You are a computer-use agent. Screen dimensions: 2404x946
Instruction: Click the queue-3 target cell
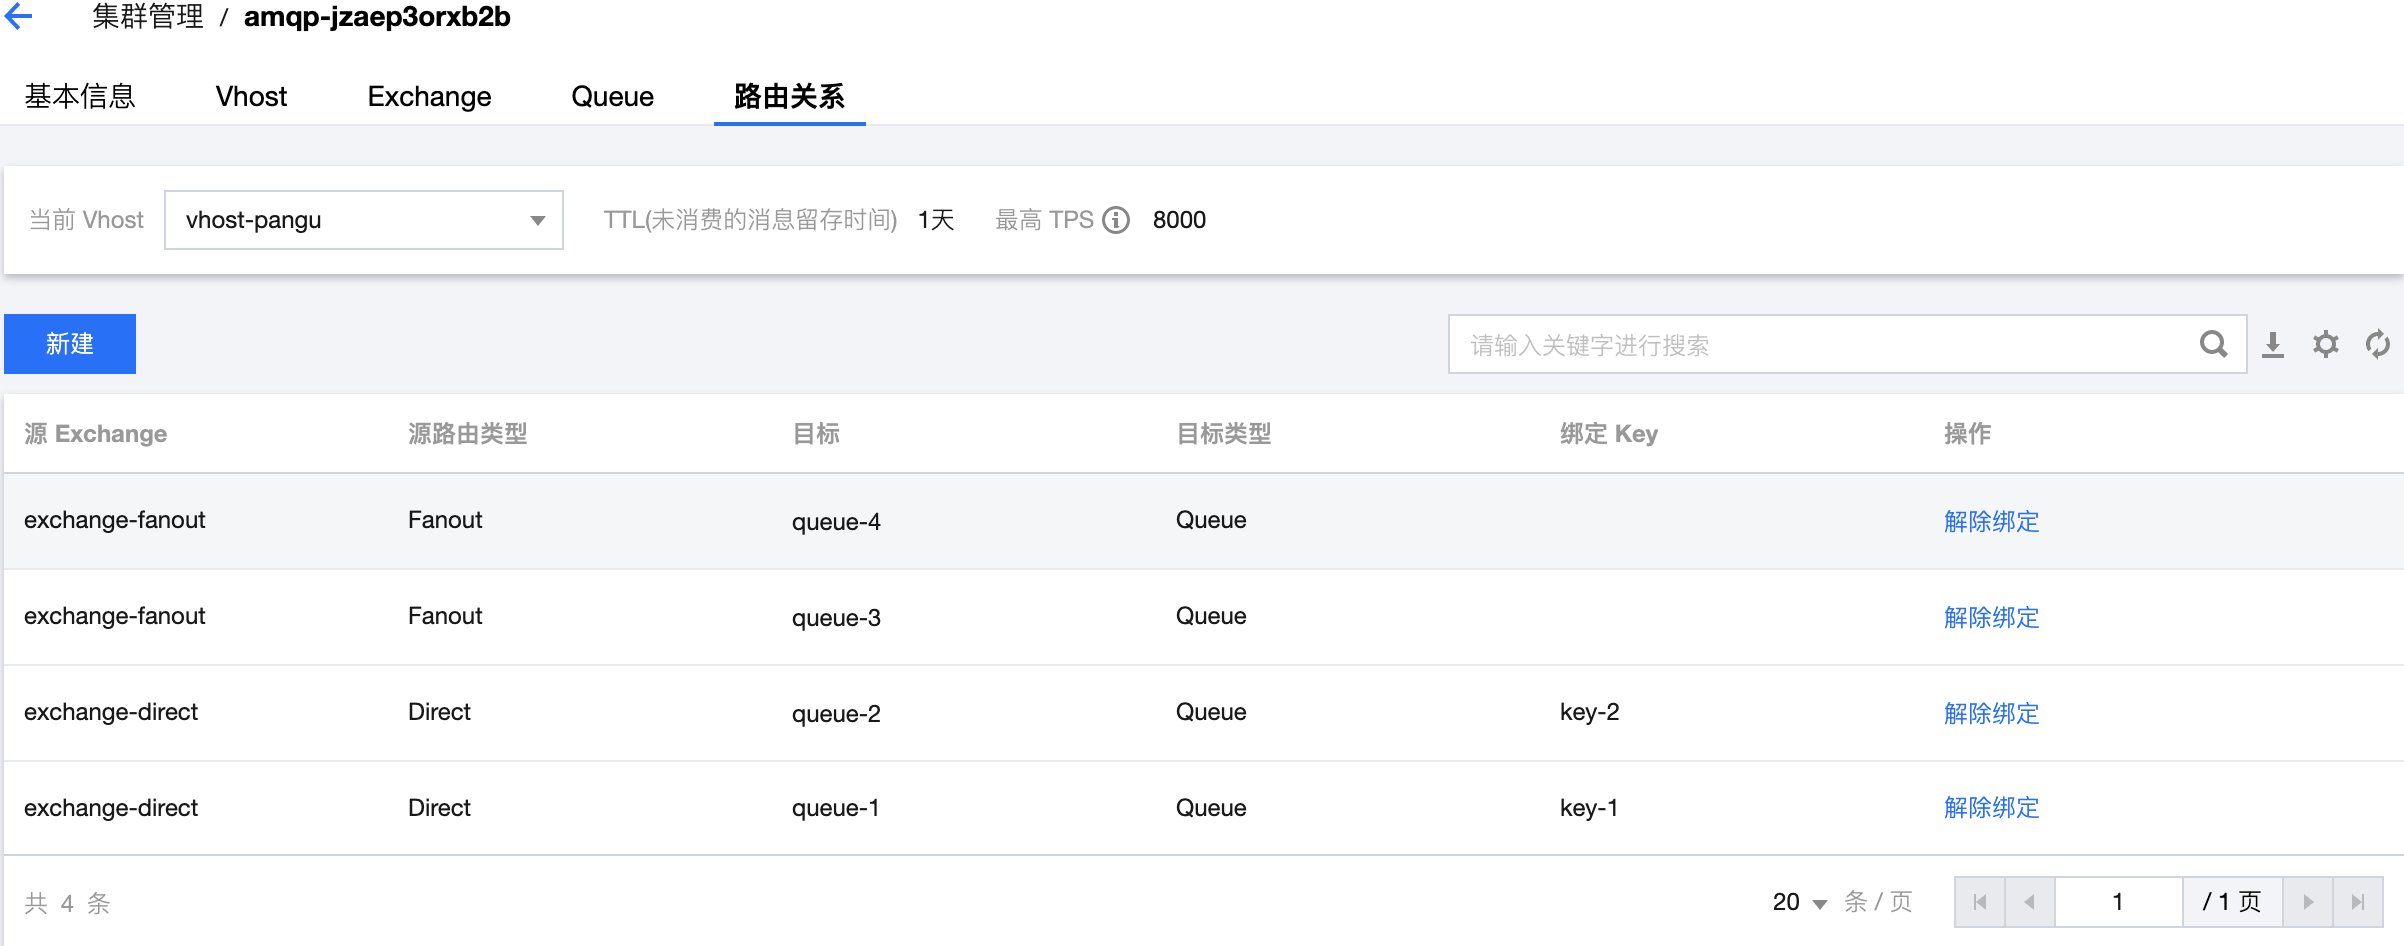[836, 618]
